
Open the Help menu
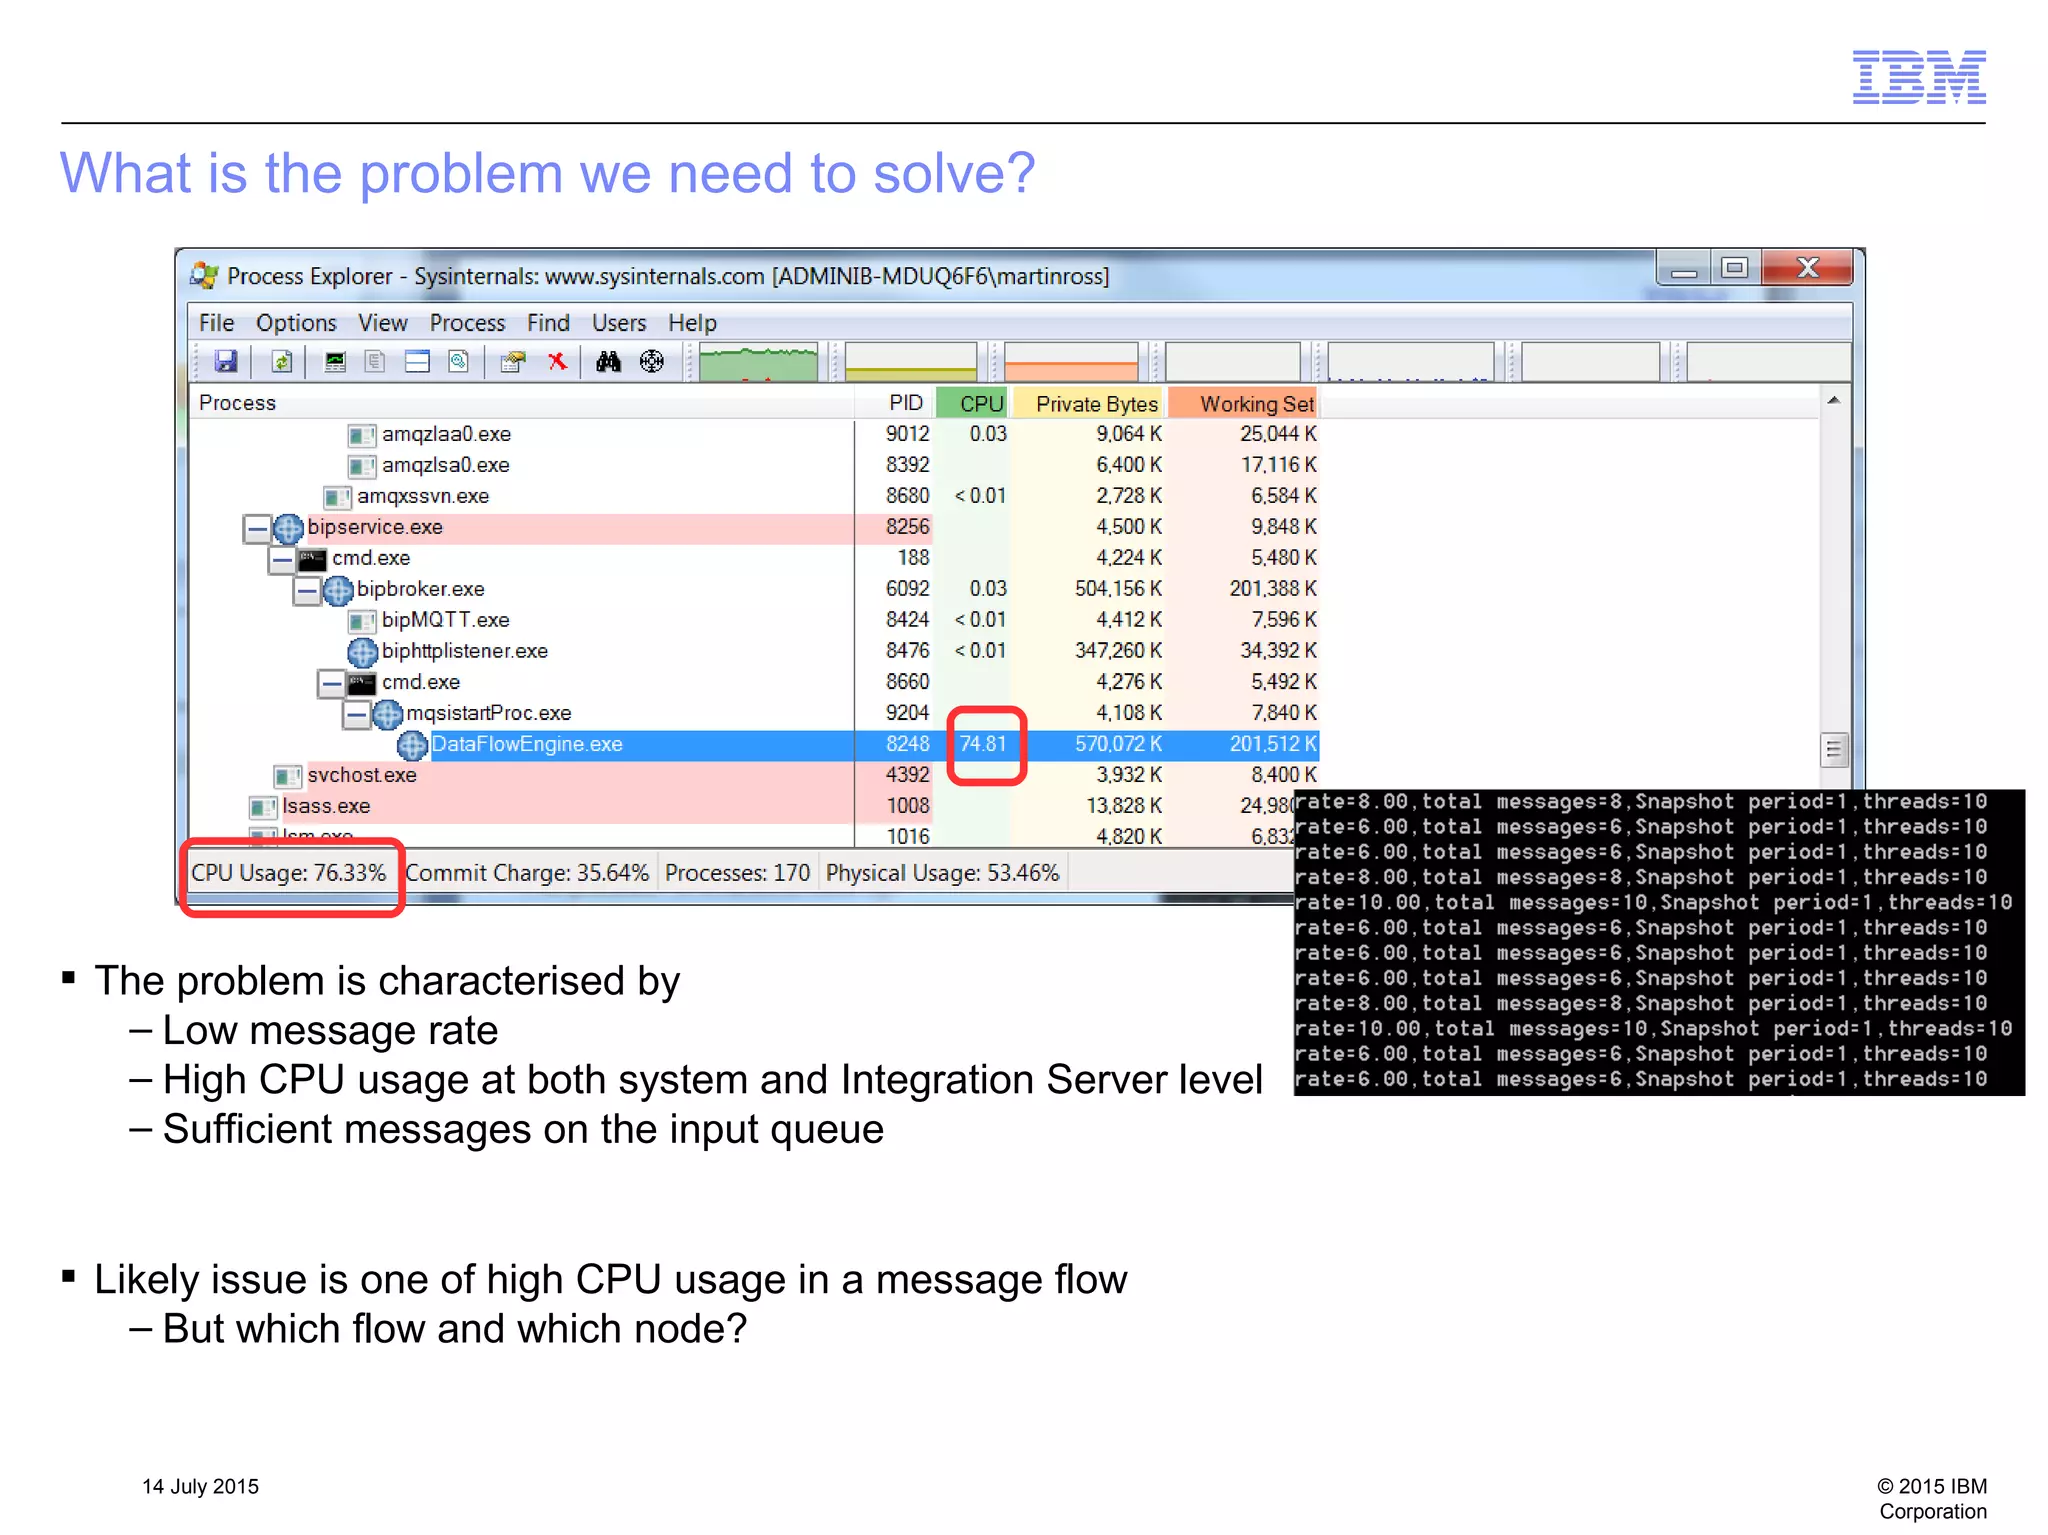692,323
